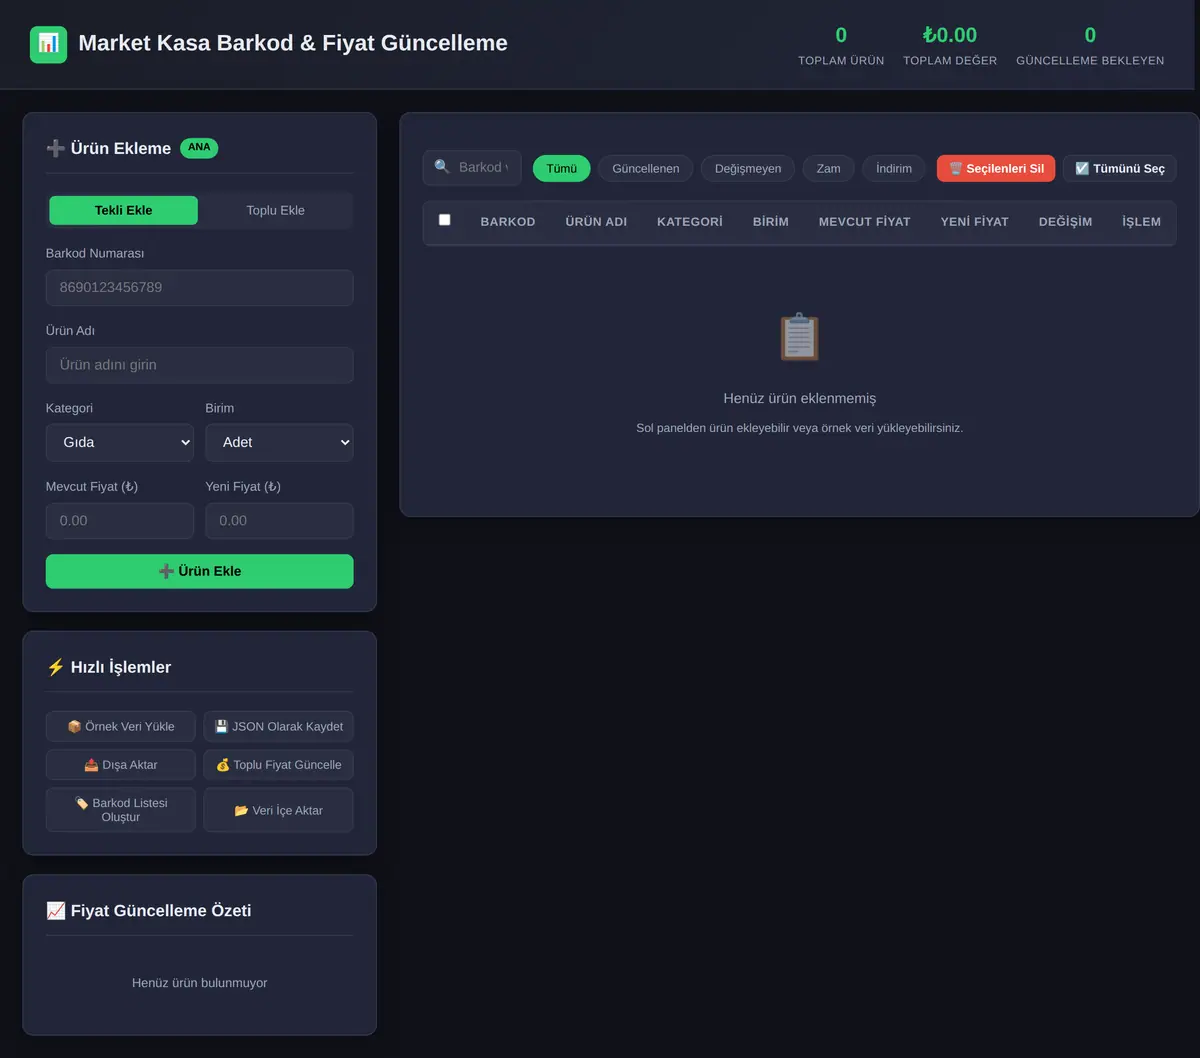Click the Fiyat Güncelleme Özeti heading
The image size is (1200, 1058).
point(149,911)
